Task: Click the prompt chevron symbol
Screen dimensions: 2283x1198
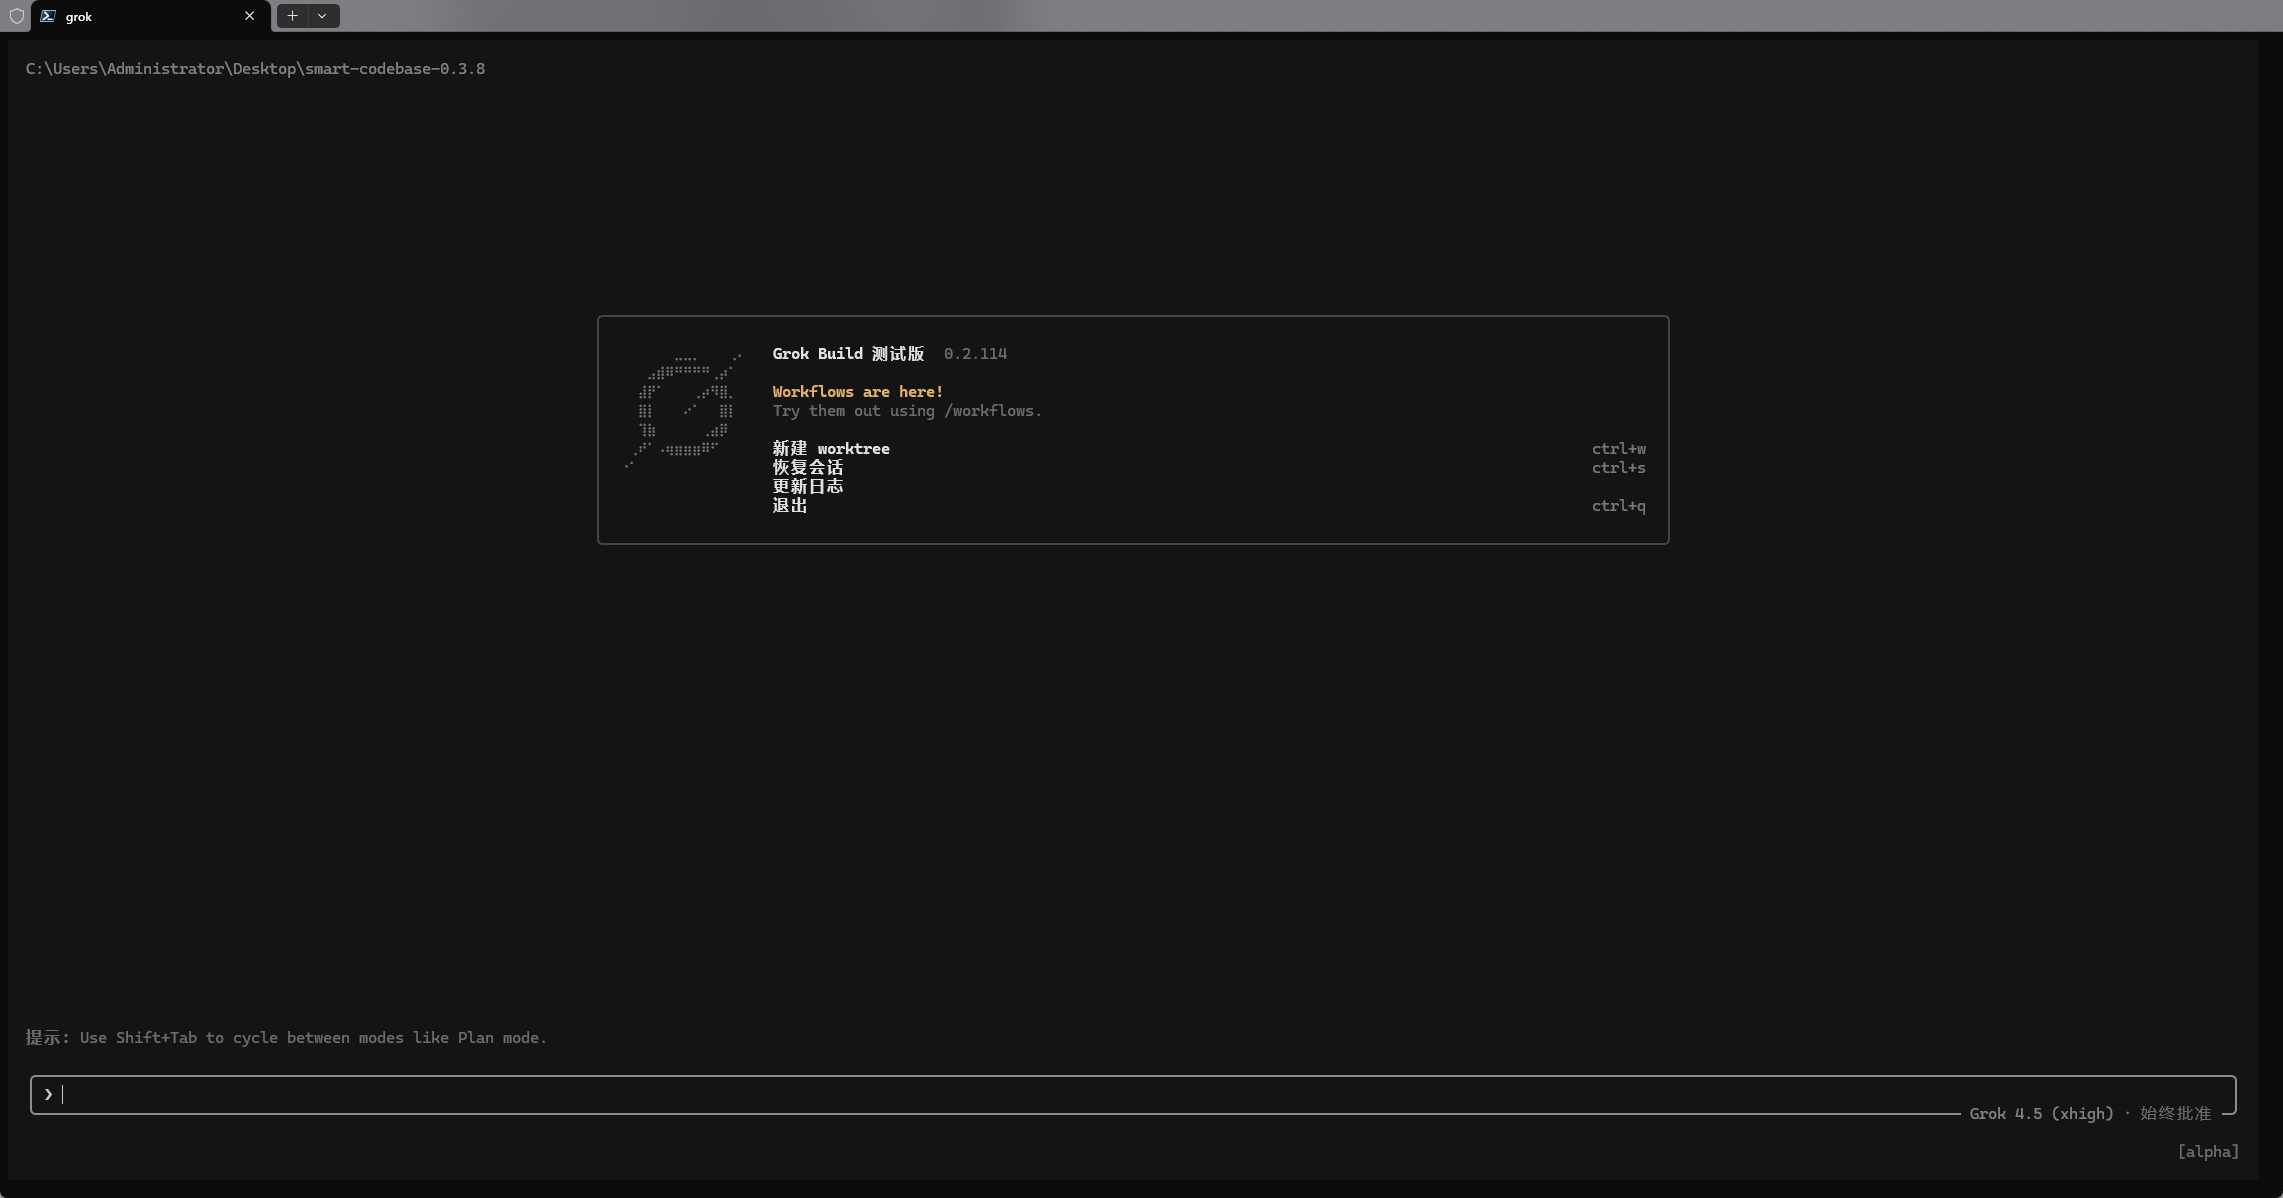Action: [x=48, y=1095]
